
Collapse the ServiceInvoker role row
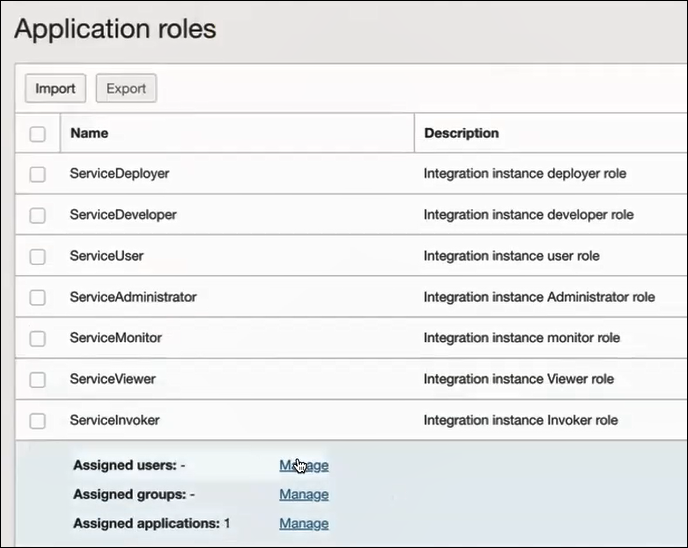click(x=114, y=420)
